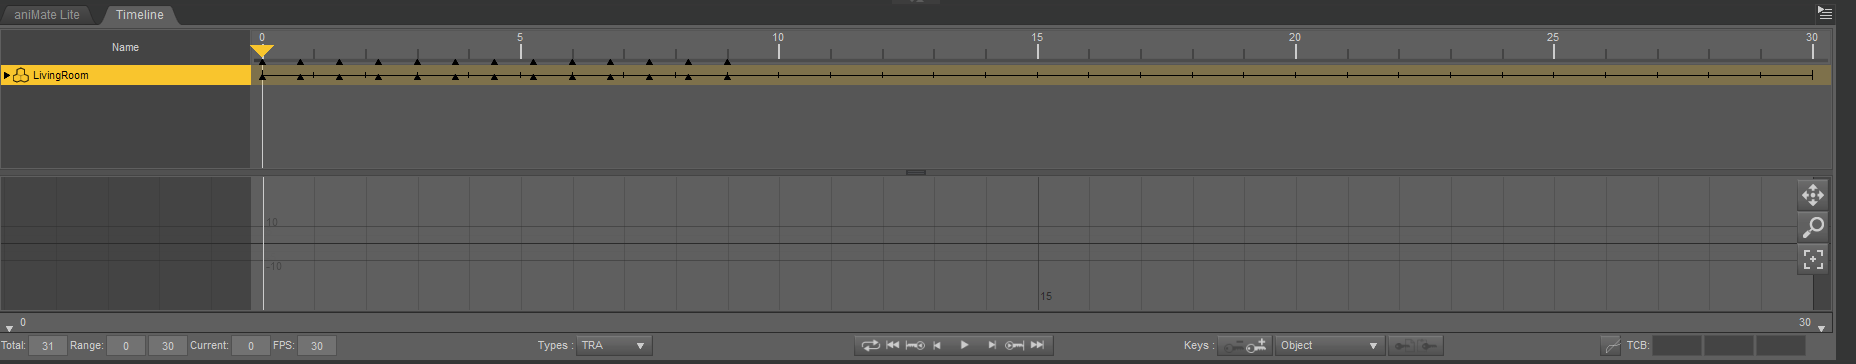Click the first TCB value field
Viewport: 1856px width, 364px height.
(x=1677, y=345)
